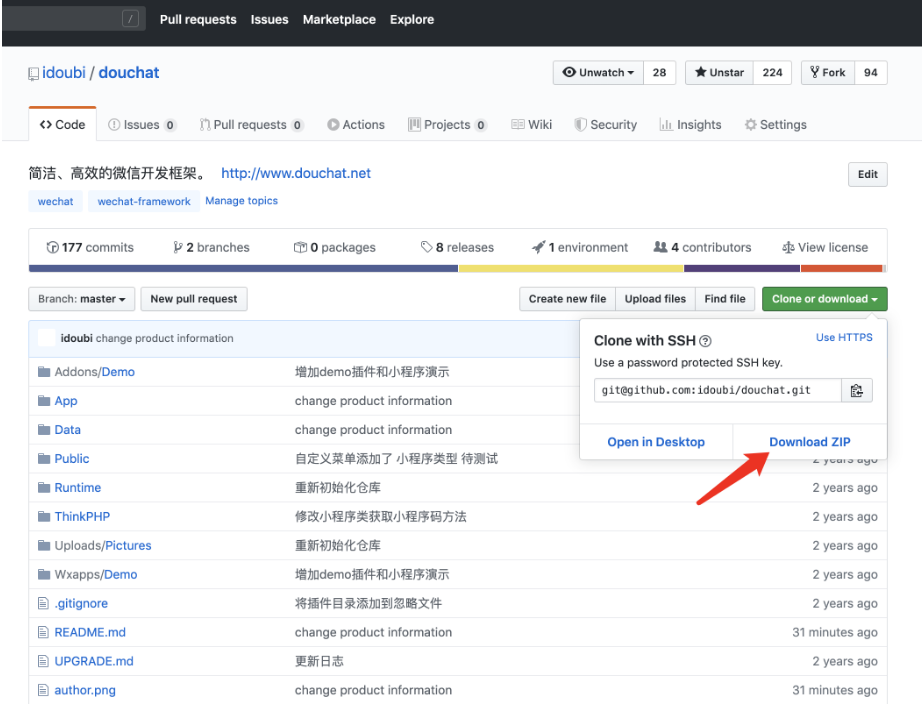Switch to Use HTTPS cloning

pyautogui.click(x=844, y=338)
